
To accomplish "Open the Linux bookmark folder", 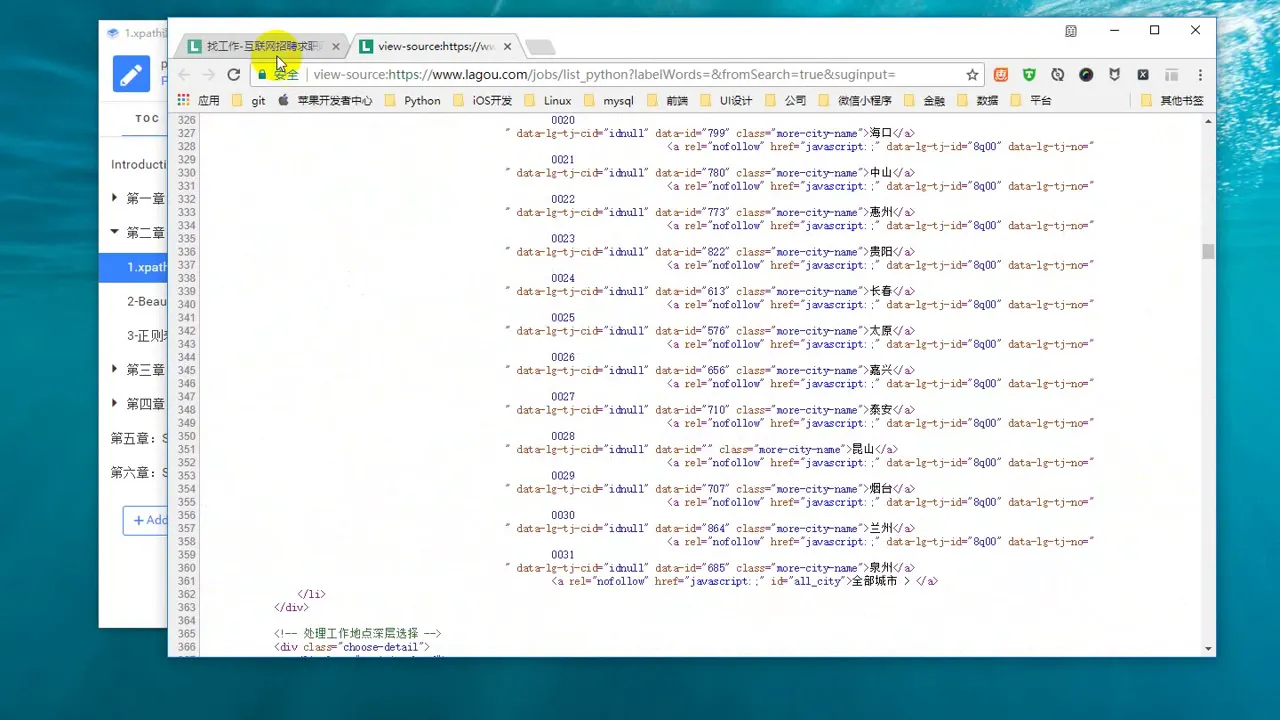I will (x=547, y=101).
